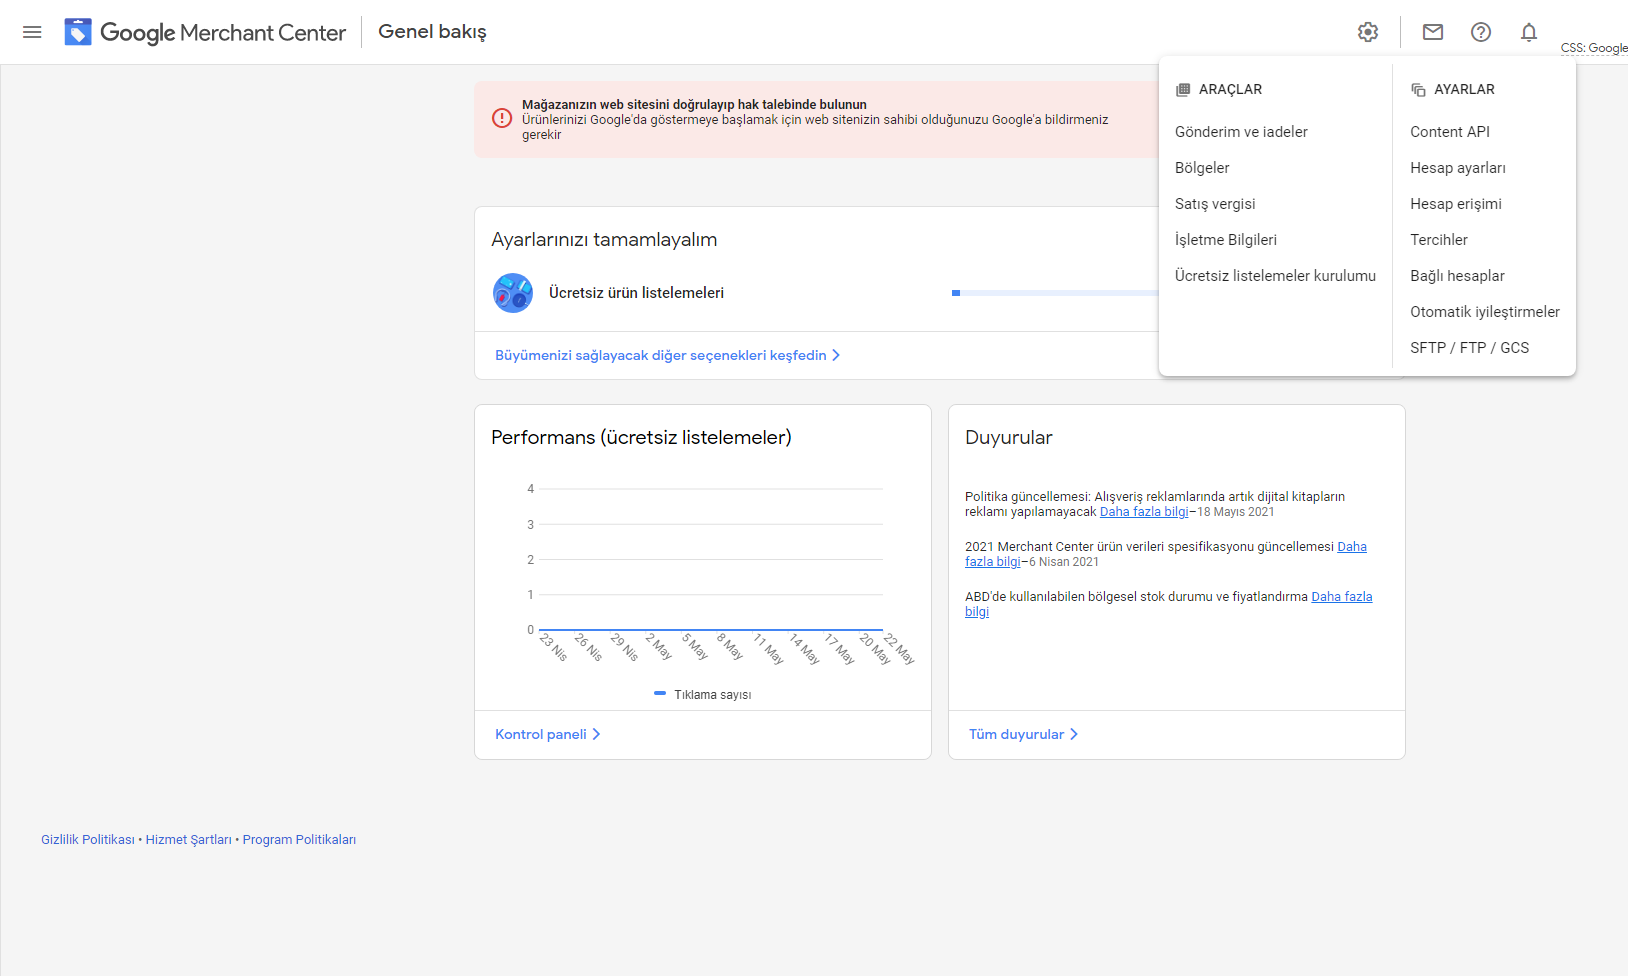Image resolution: width=1628 pixels, height=976 pixels.
Task: Click the AYARLAR header icon
Action: pos(1418,89)
